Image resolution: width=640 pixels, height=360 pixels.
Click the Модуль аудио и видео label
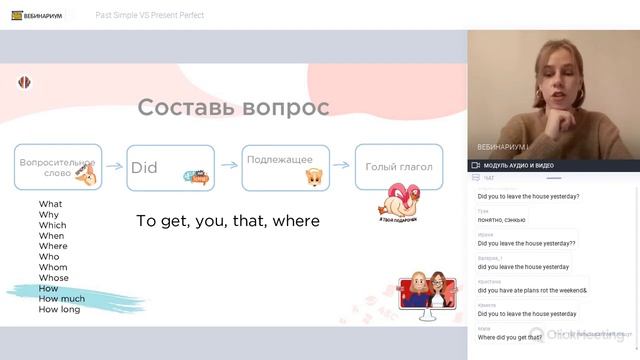click(x=518, y=165)
